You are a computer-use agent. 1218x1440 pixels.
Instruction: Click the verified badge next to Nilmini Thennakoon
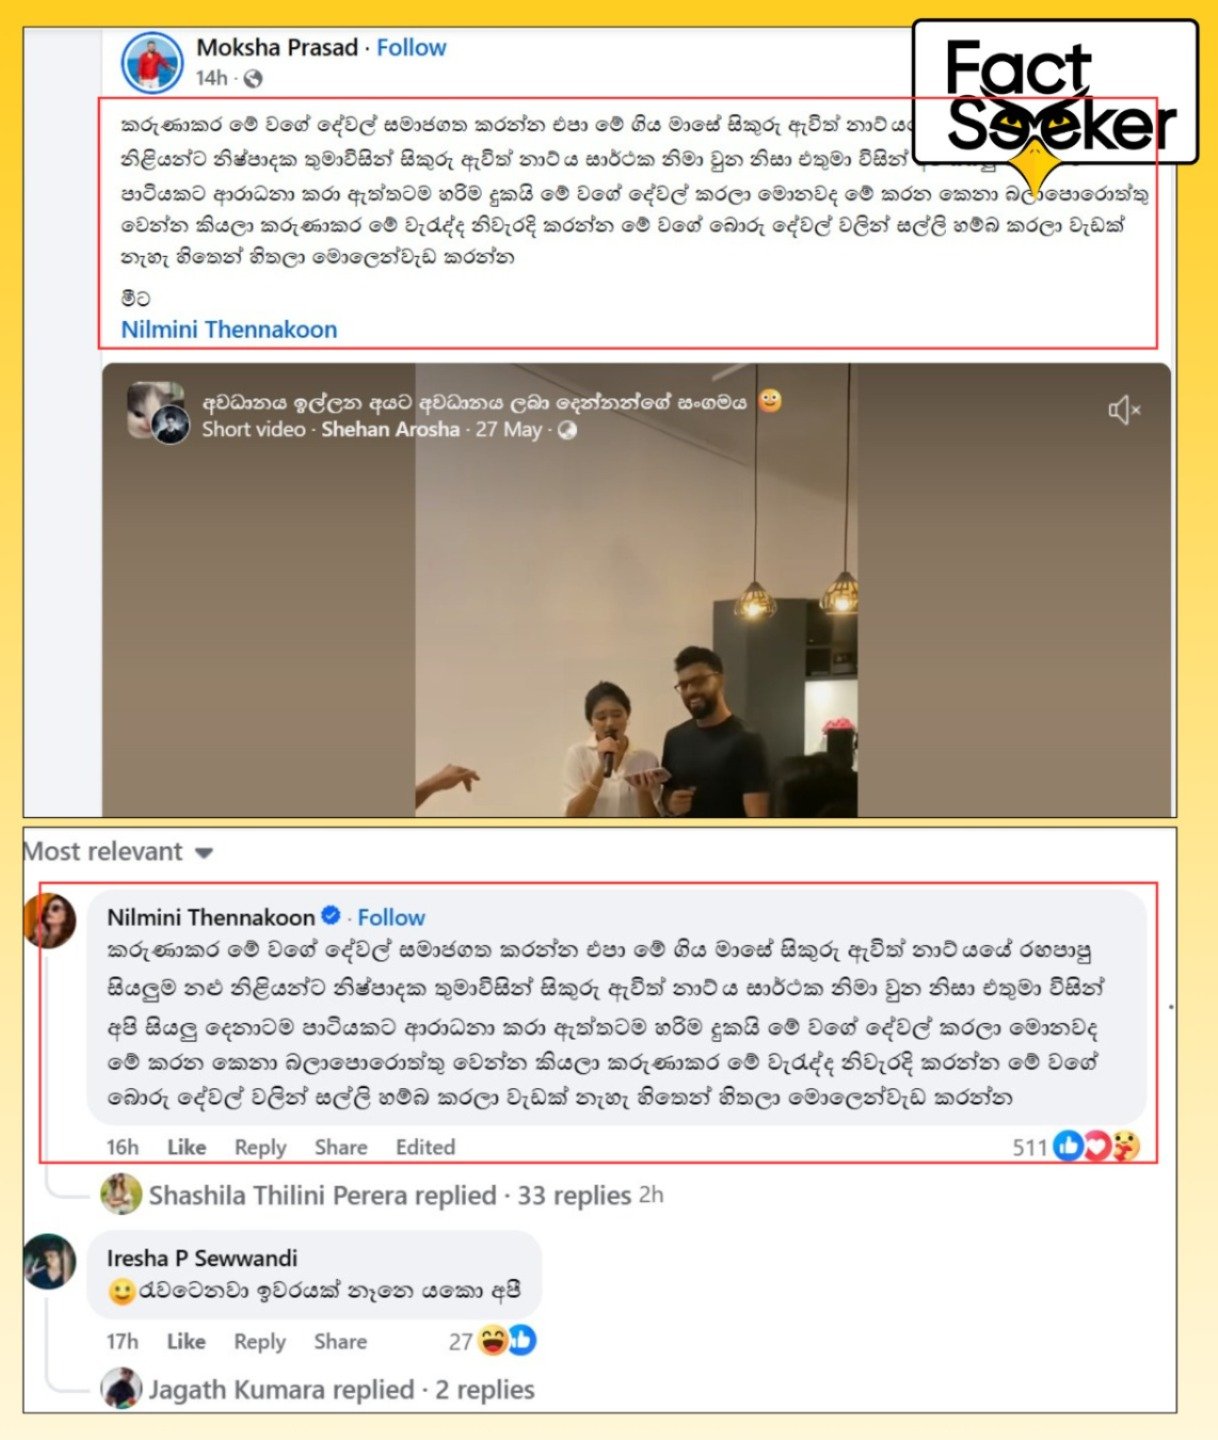[x=331, y=915]
